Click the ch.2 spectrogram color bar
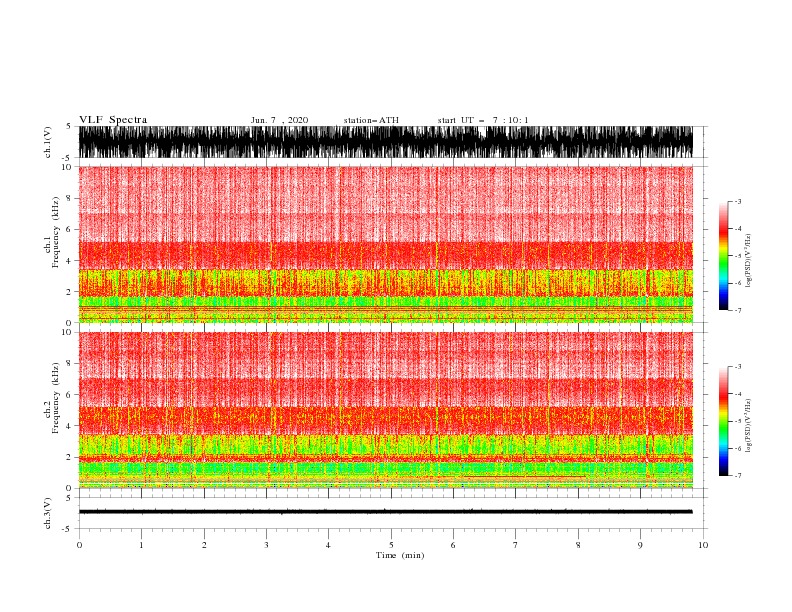The height and width of the screenshot is (612, 792). [724, 421]
